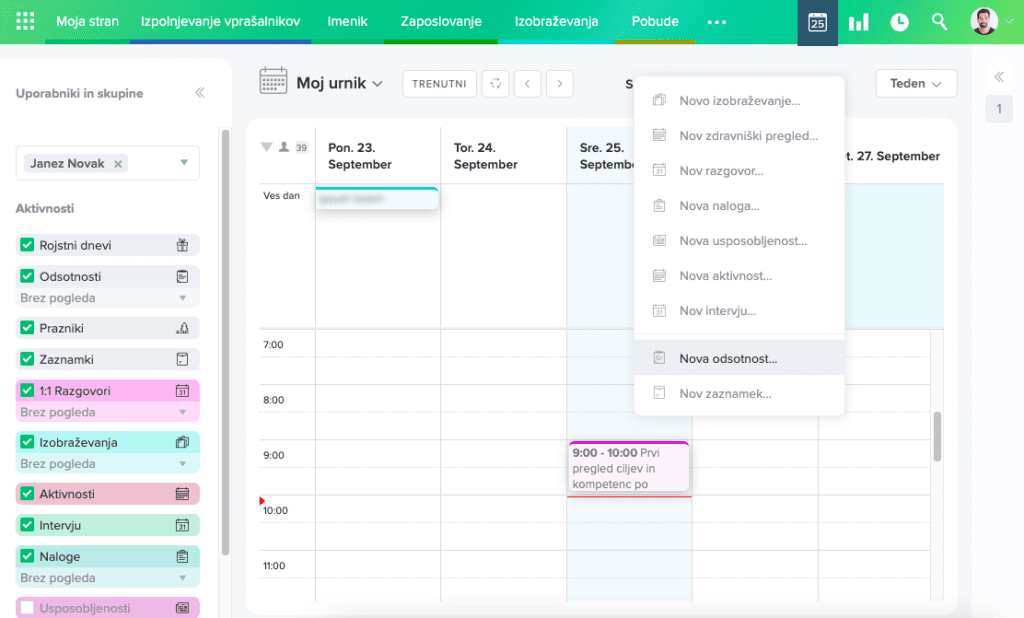Viewport: 1024px width, 618px height.
Task: Open the bar chart reports icon
Action: point(858,22)
